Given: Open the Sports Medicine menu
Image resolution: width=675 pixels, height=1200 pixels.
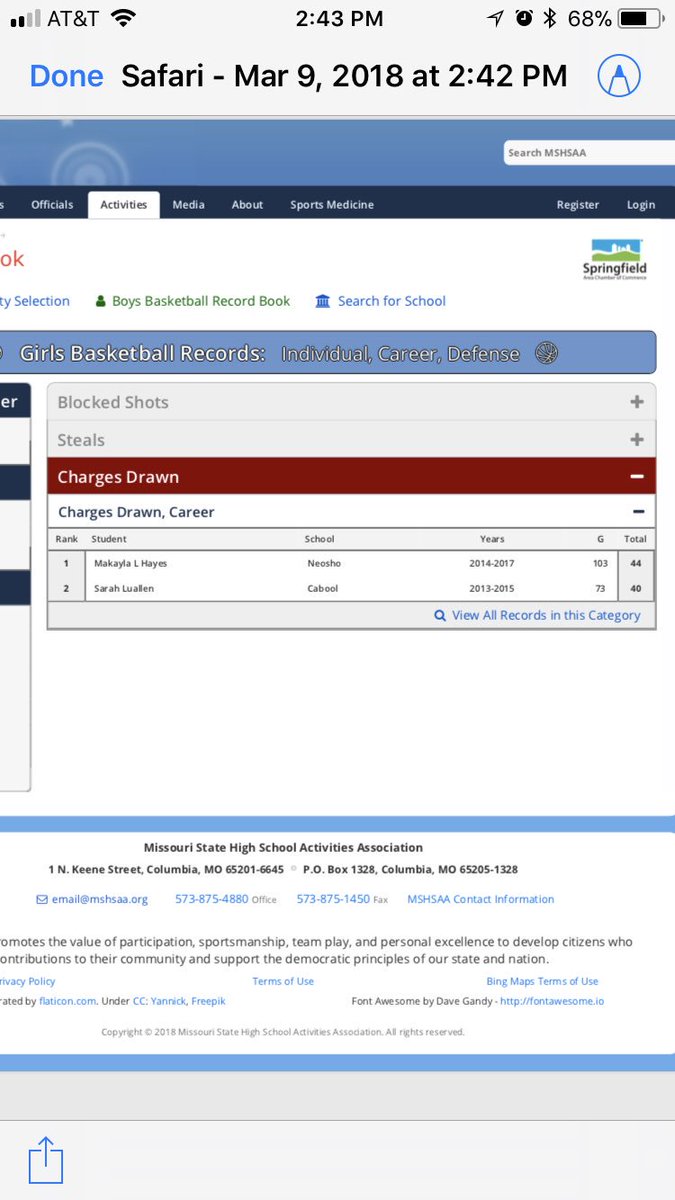Looking at the screenshot, I should tap(332, 204).
